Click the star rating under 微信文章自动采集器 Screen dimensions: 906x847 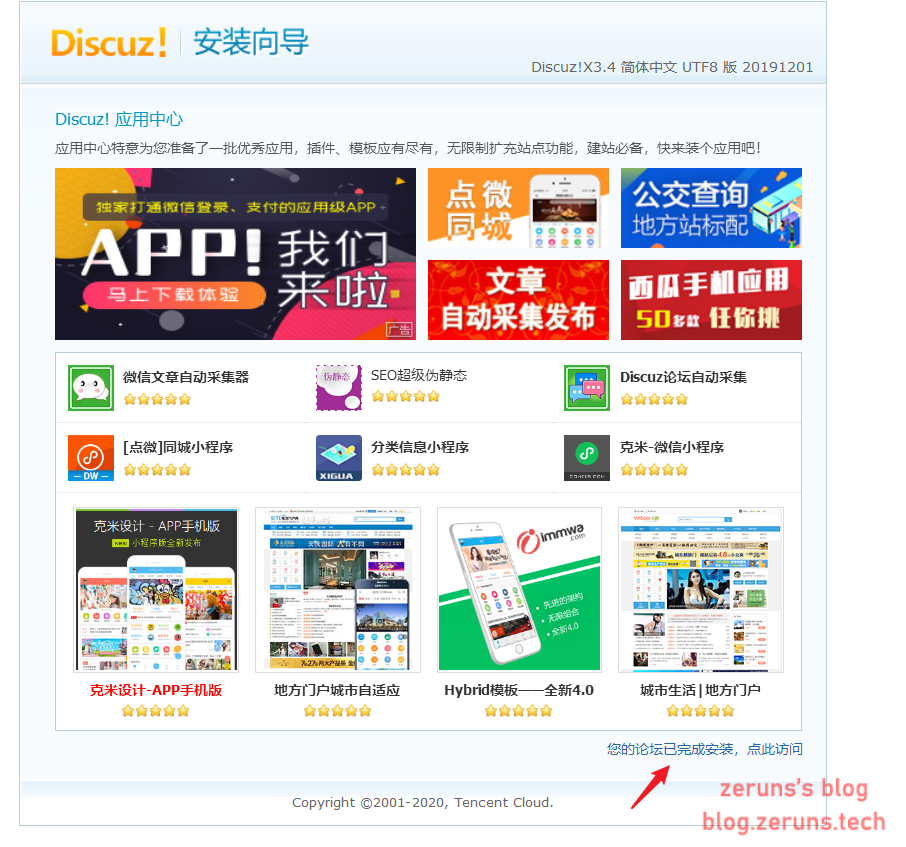coord(157,399)
